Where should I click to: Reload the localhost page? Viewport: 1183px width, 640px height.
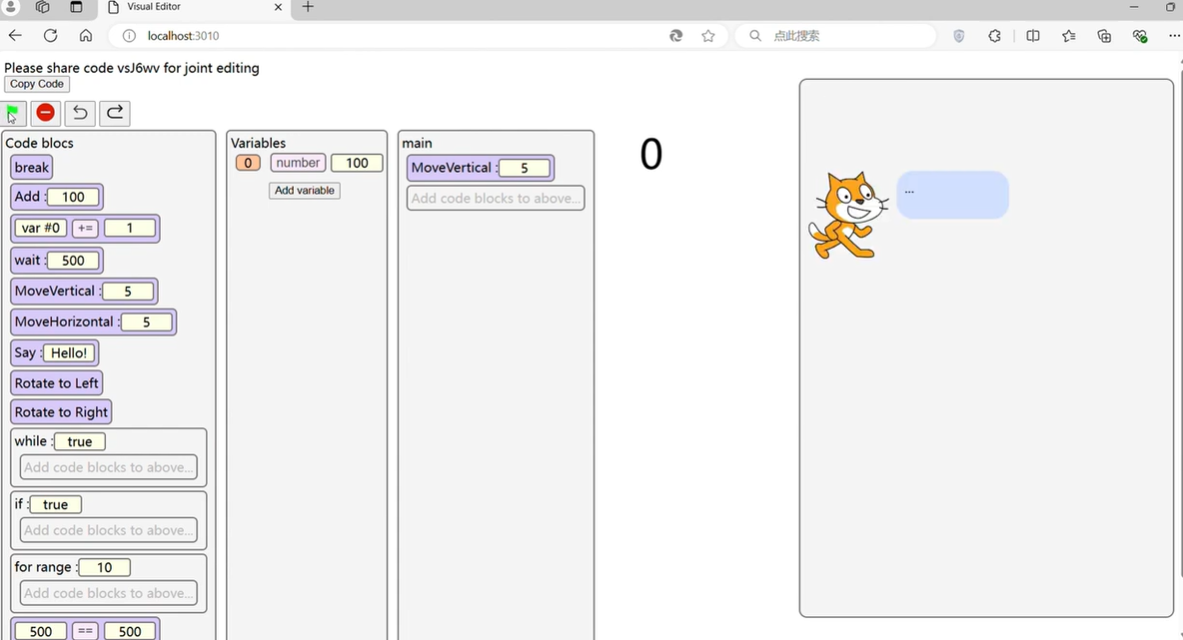tap(51, 35)
